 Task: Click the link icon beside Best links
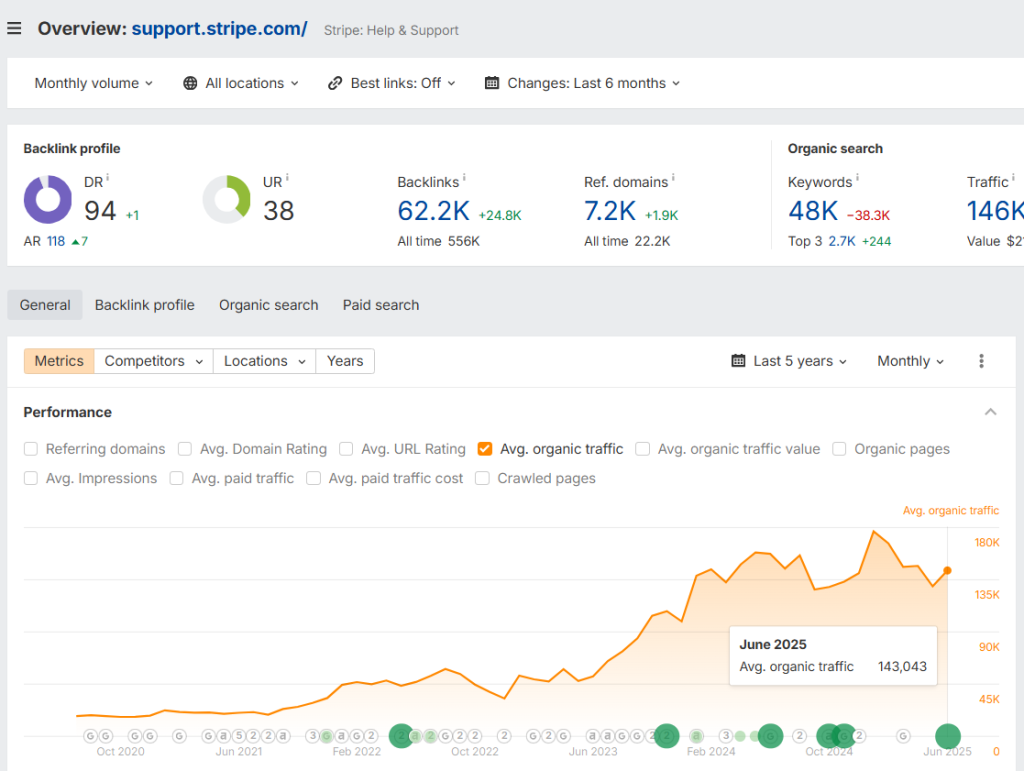[x=335, y=83]
